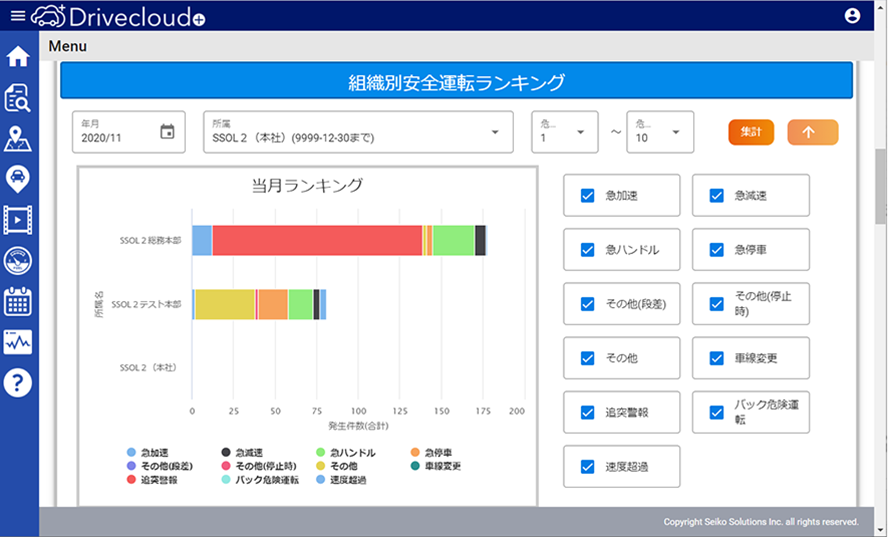Image resolution: width=888 pixels, height=537 pixels.
Task: Click the red 追突警報 bar segment of SSOL 2 総務本部
Action: point(317,240)
